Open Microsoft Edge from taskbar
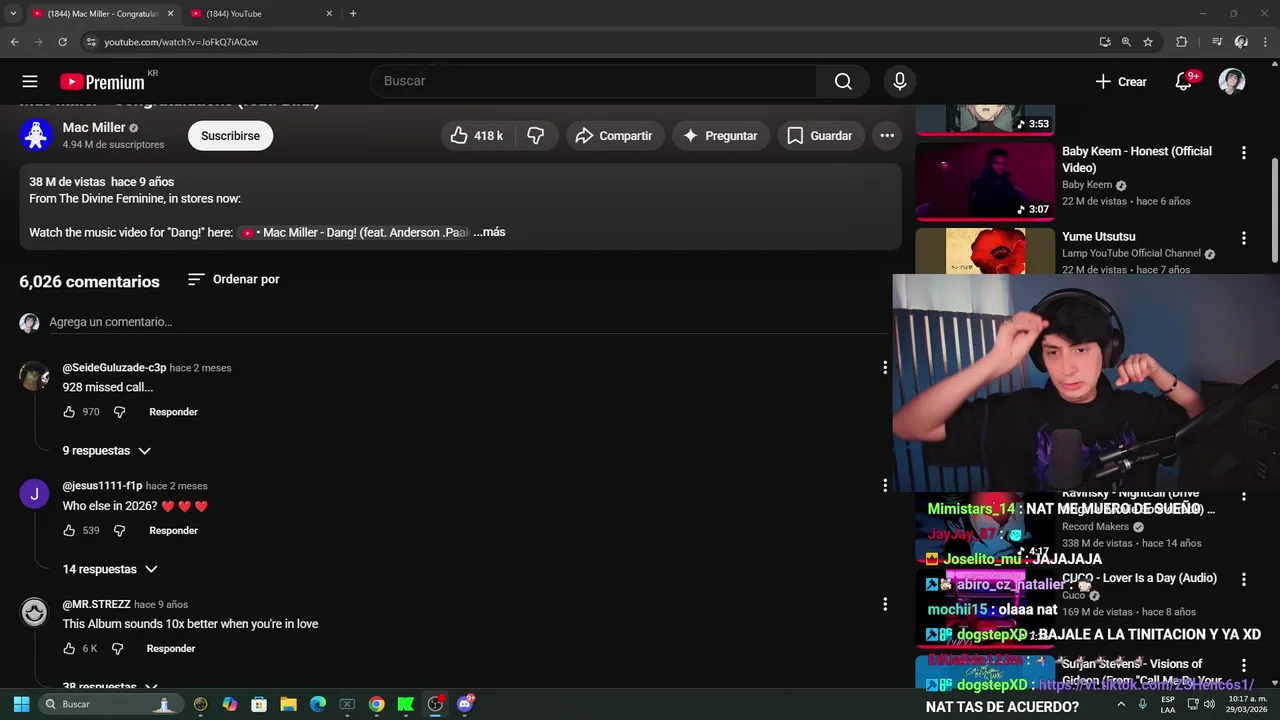 coord(318,704)
